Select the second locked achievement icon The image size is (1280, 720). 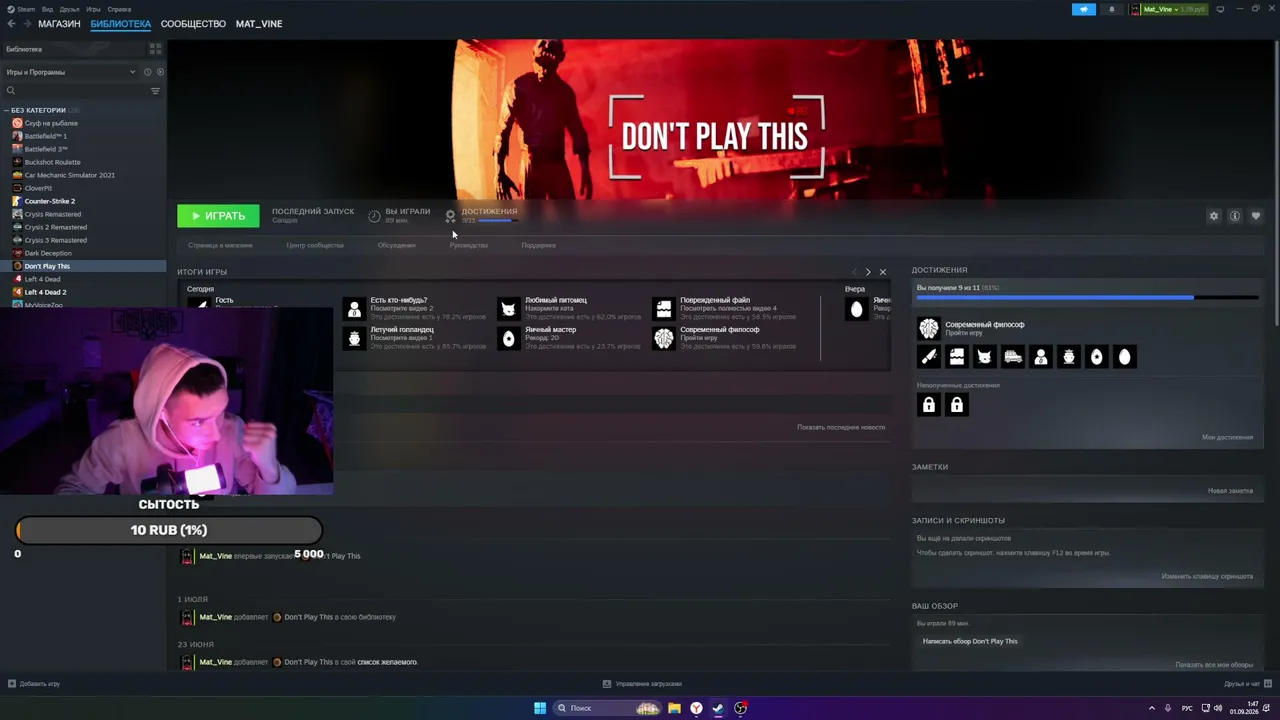pos(957,404)
